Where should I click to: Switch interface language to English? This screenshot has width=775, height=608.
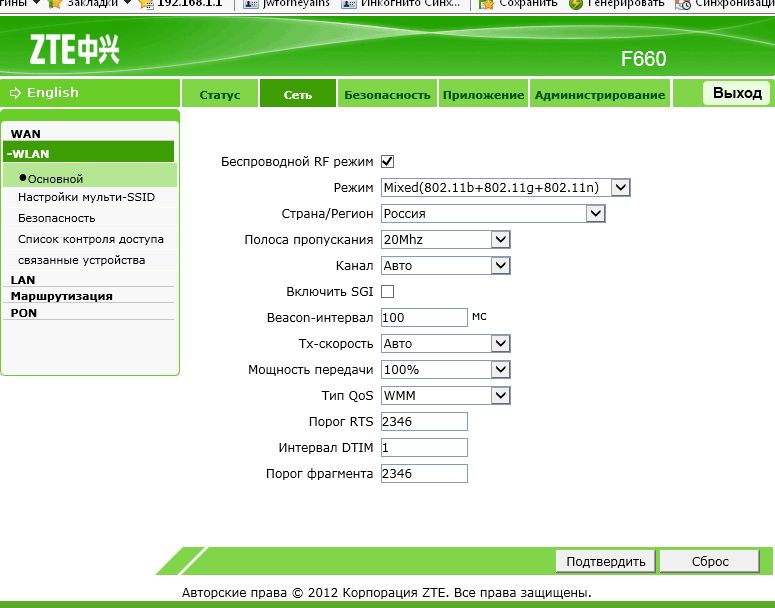tap(52, 92)
